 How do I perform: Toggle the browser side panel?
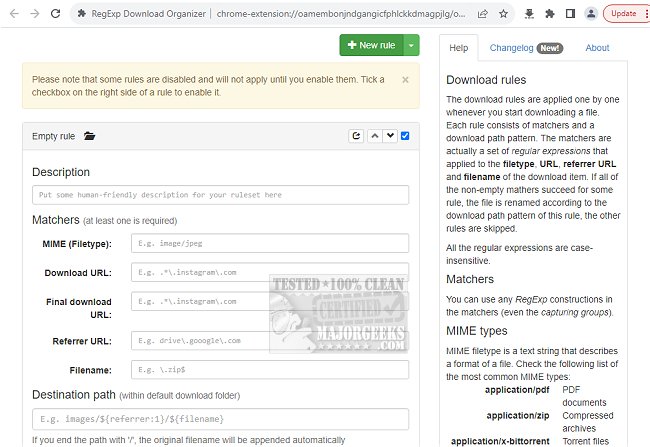[x=570, y=14]
